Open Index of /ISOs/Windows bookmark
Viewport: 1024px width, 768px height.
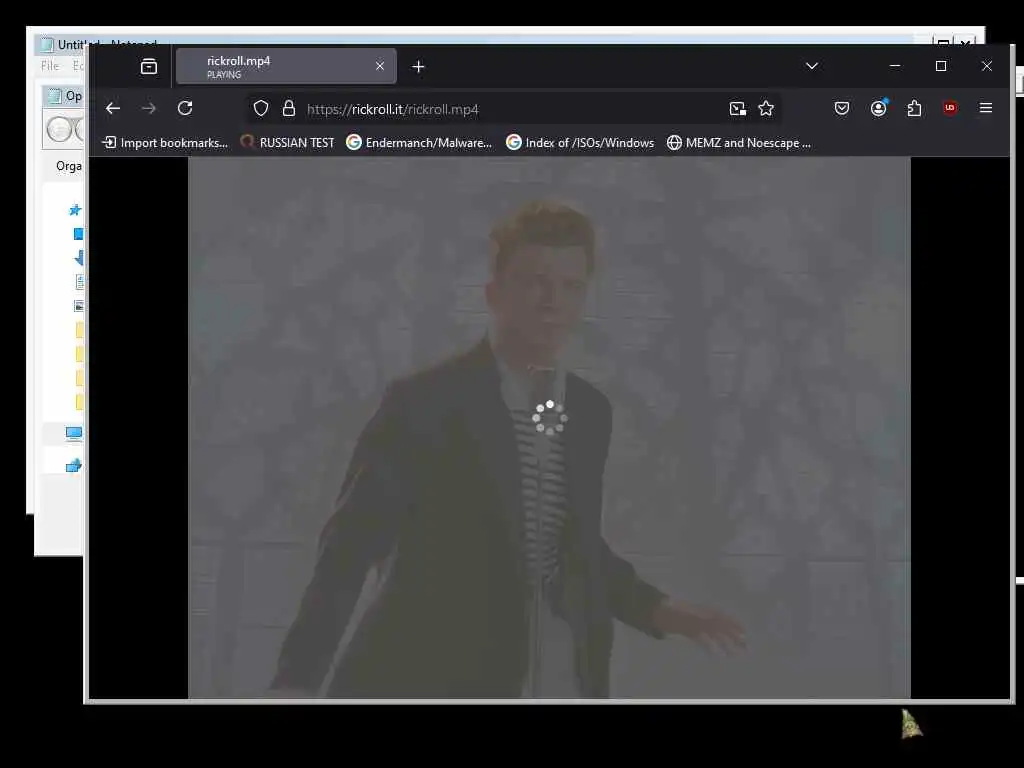click(x=580, y=142)
